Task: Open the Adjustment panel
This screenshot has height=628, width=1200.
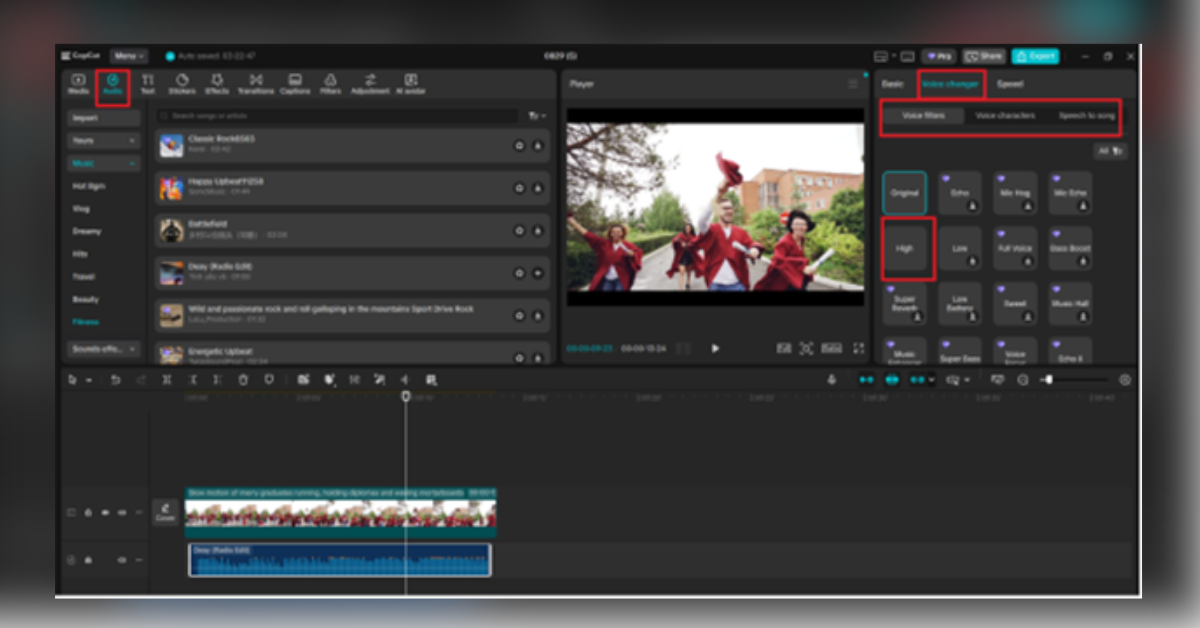Action: [x=370, y=84]
